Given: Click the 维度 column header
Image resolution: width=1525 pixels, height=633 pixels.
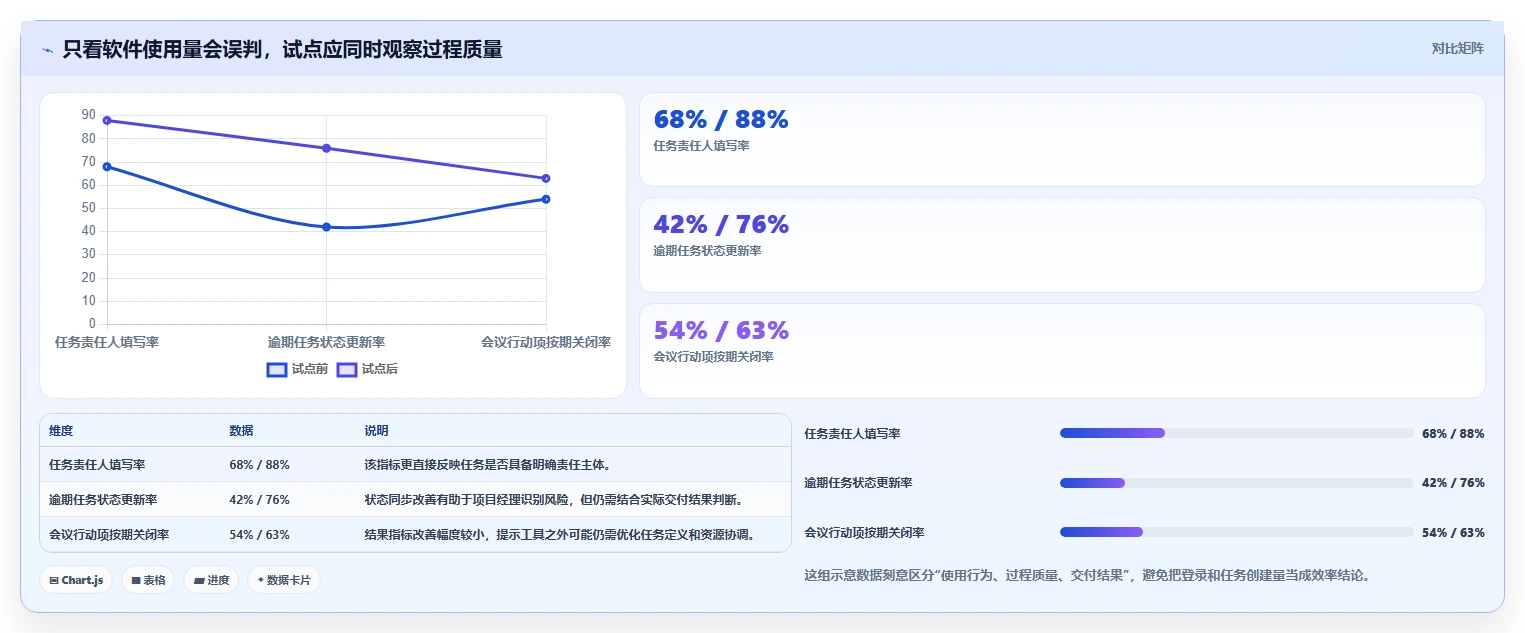Looking at the screenshot, I should point(61,431).
